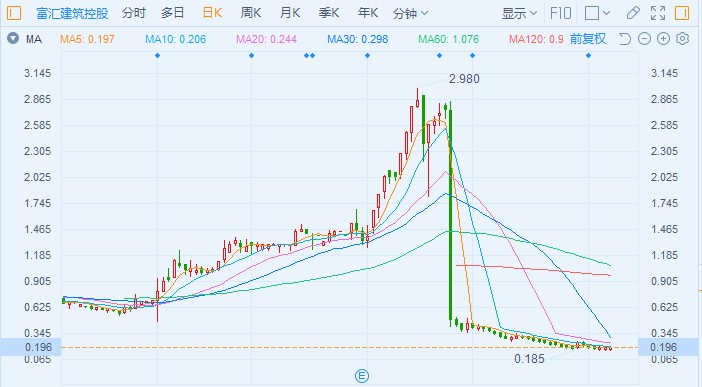702x387 pixels.
Task: Click the MA30: 0.298 value
Action: click(x=358, y=39)
